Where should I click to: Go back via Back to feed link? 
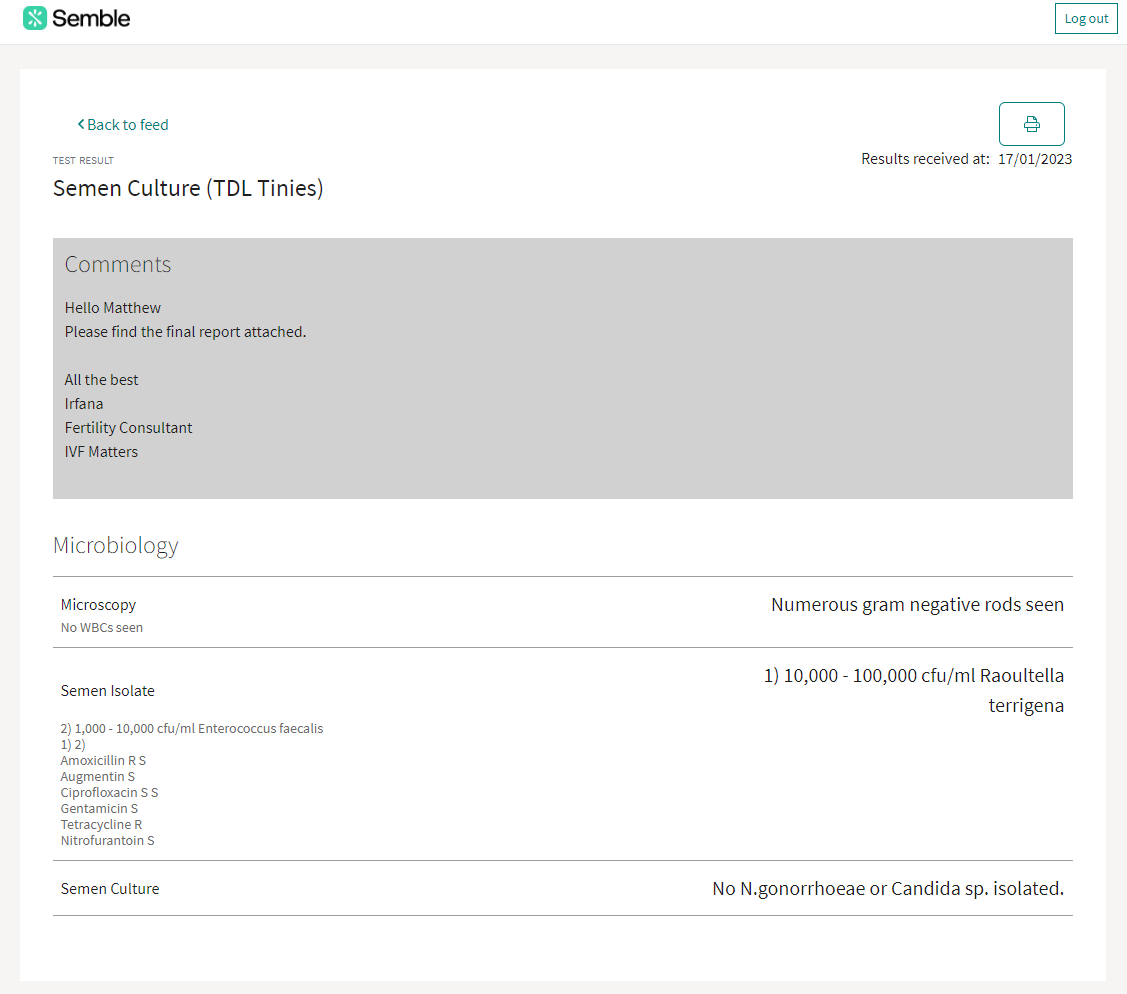(x=127, y=124)
